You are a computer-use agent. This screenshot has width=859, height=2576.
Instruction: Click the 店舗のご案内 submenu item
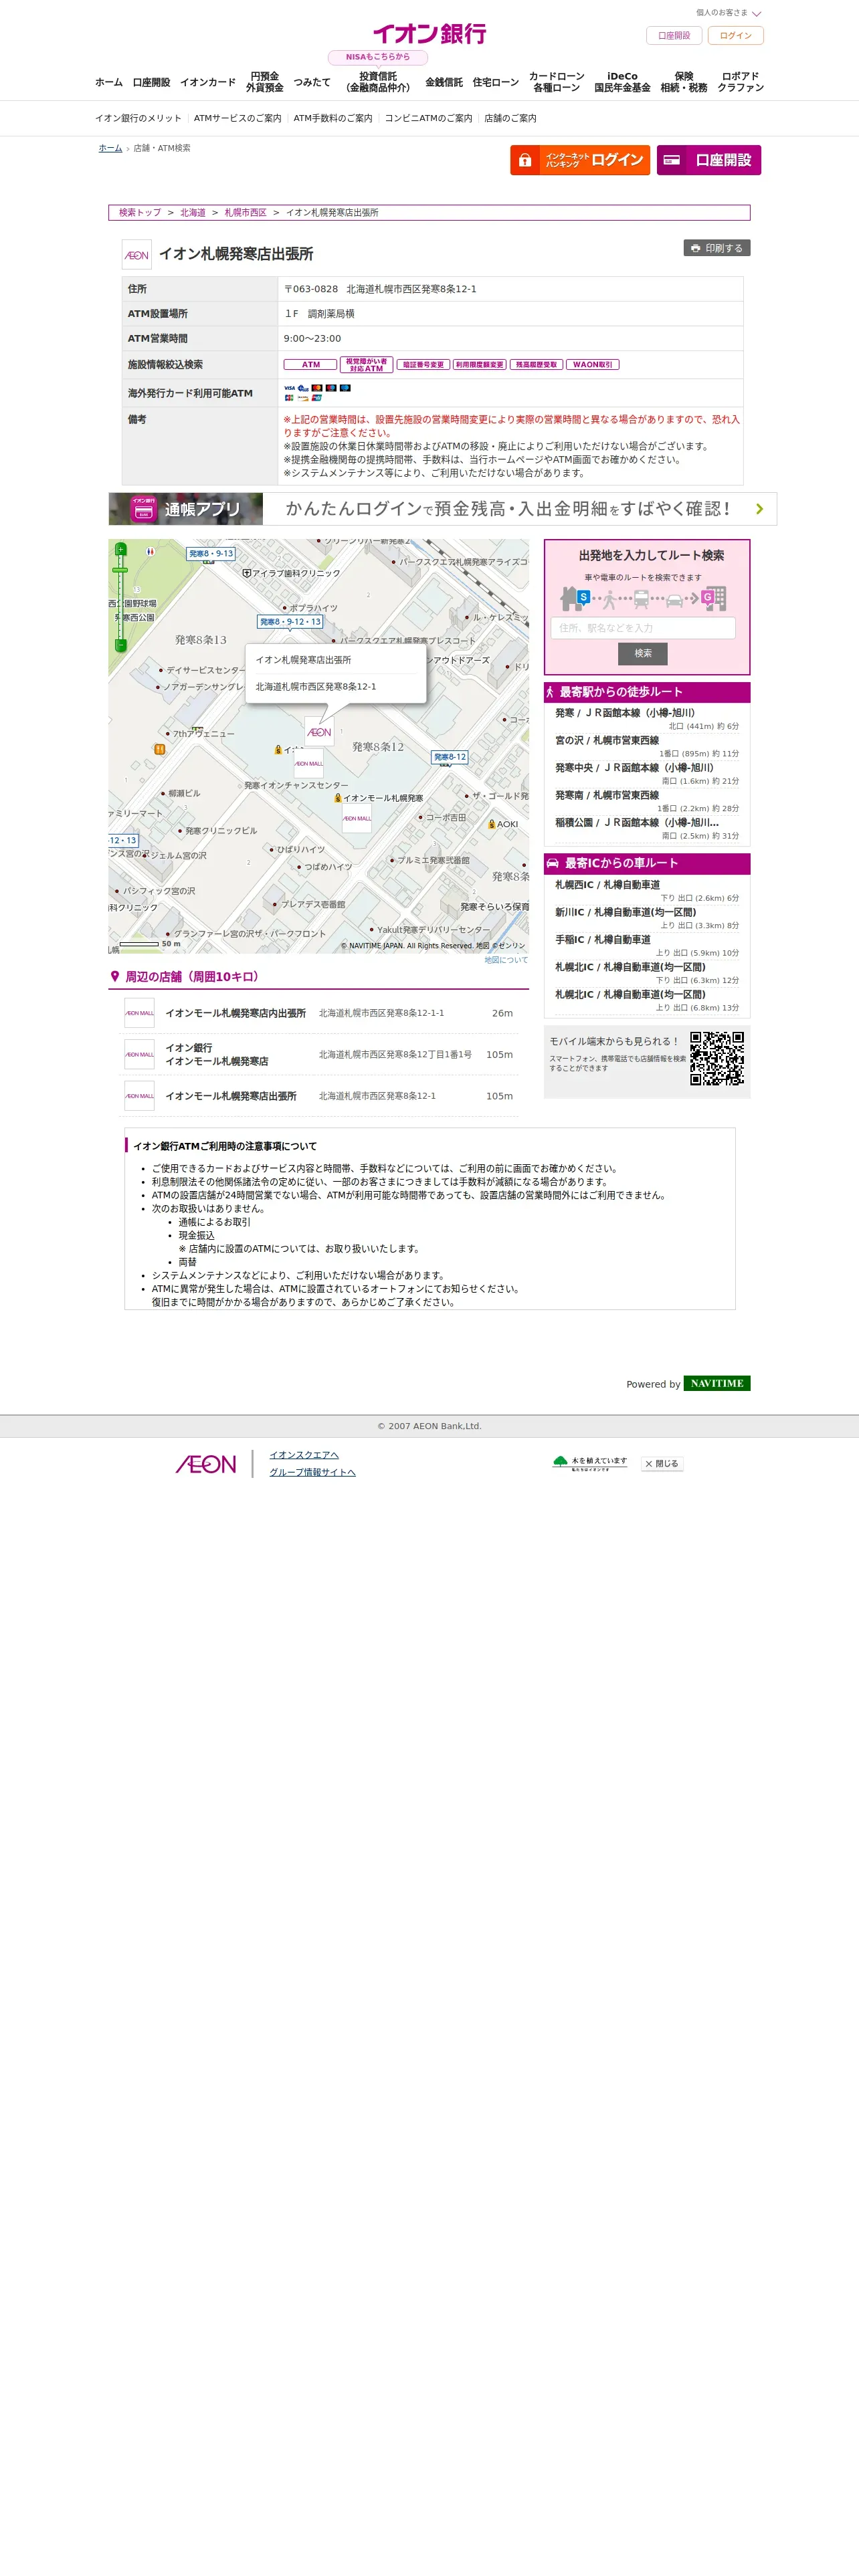510,118
